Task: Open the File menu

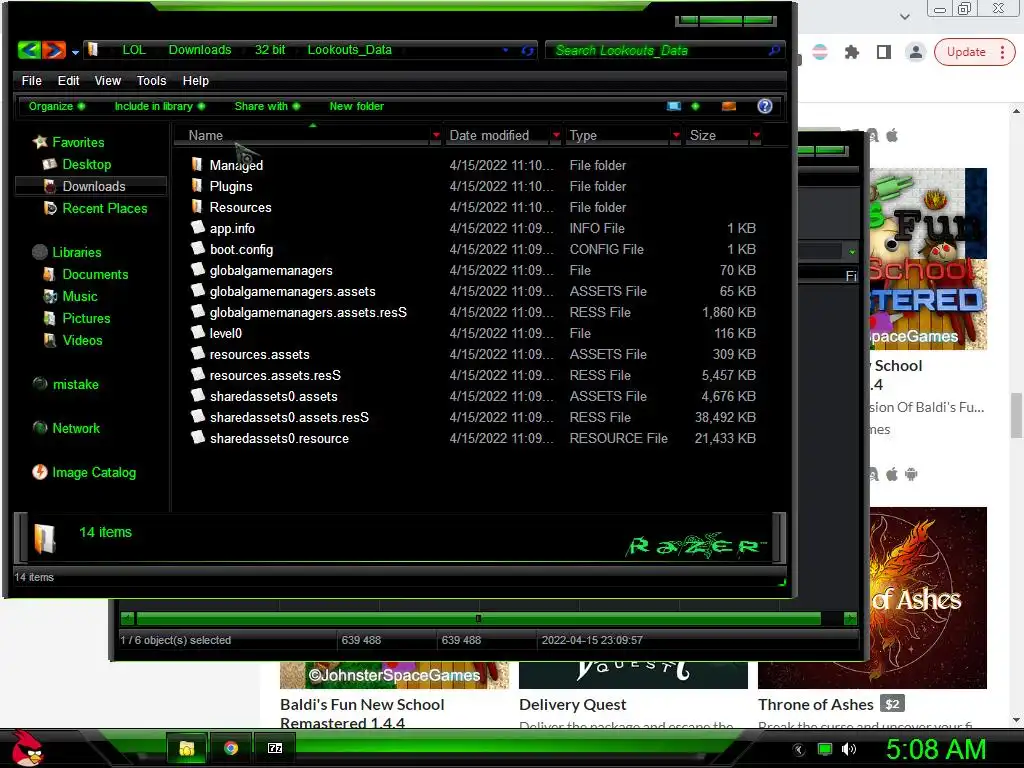Action: click(31, 80)
